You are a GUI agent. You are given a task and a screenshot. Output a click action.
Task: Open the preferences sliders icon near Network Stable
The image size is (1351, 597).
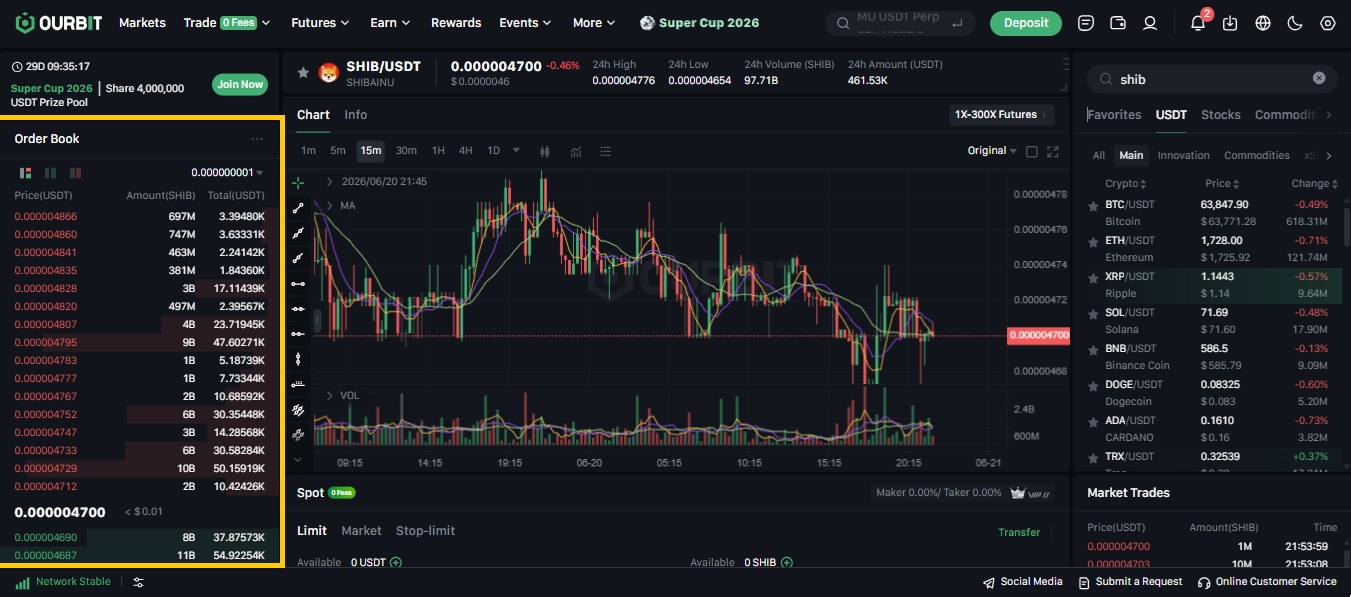click(138, 582)
